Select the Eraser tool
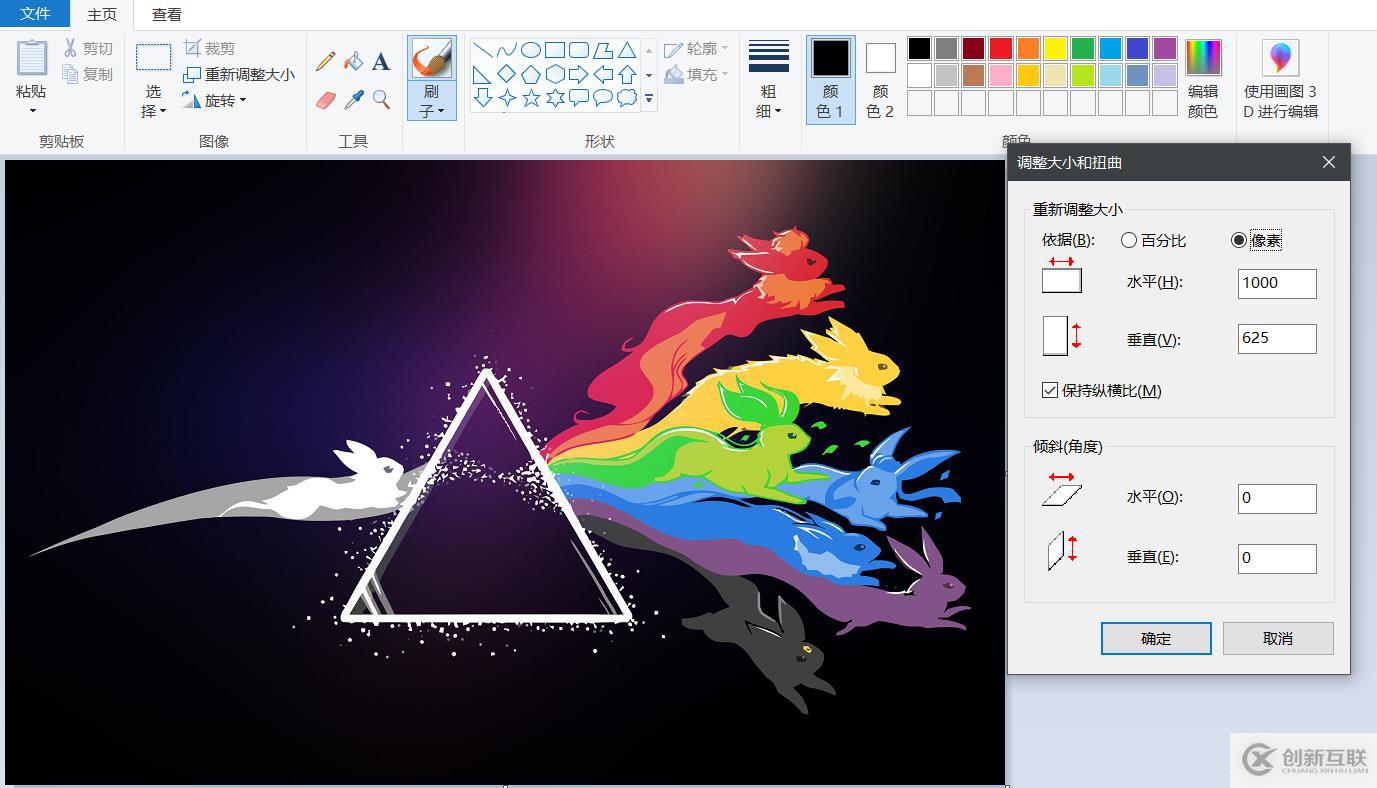The image size is (1377, 788). point(325,100)
